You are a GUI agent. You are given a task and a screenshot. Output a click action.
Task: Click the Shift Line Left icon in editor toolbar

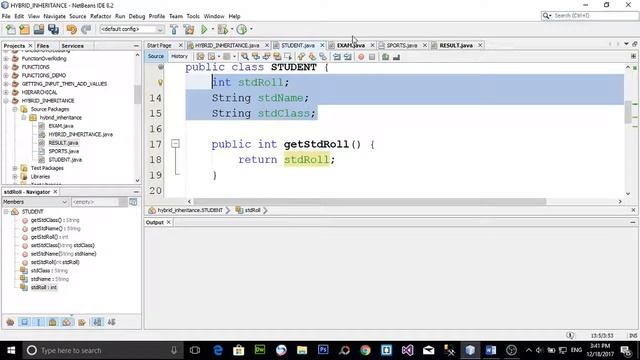click(x=337, y=57)
